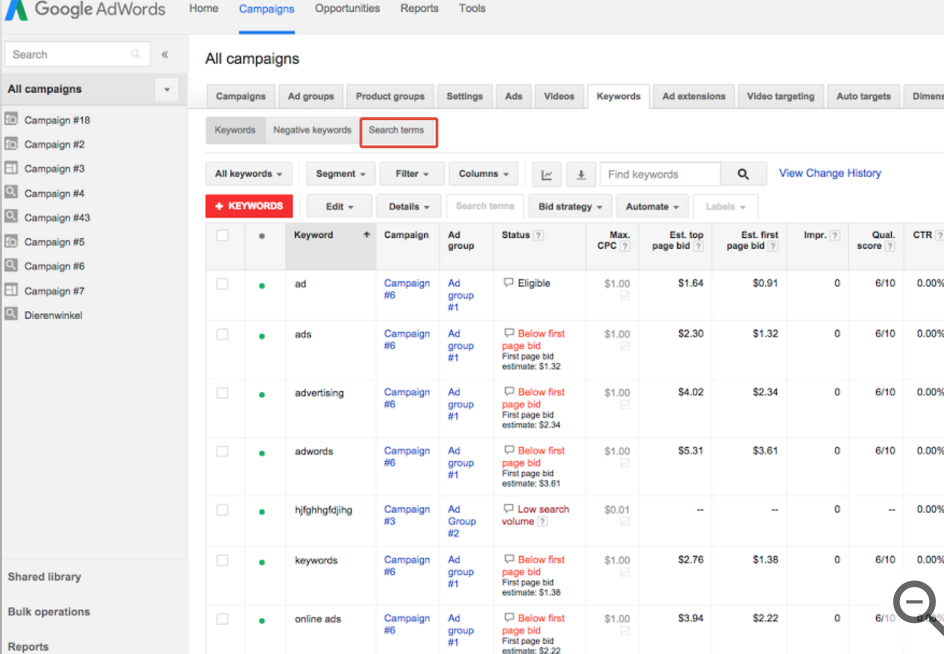Toggle the chart graph icon button
The height and width of the screenshot is (654, 944).
(x=547, y=174)
